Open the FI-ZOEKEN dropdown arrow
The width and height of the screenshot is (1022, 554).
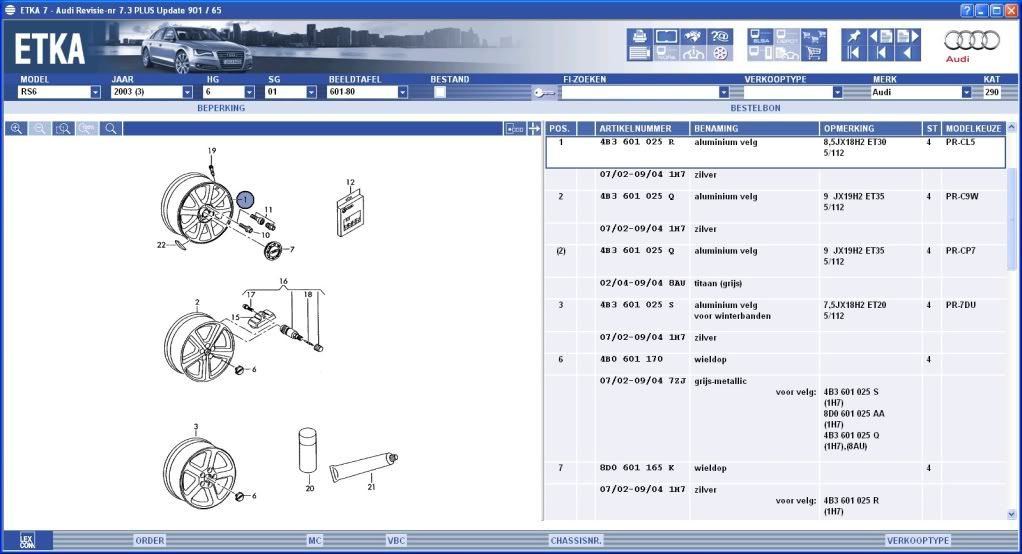pyautogui.click(x=723, y=92)
